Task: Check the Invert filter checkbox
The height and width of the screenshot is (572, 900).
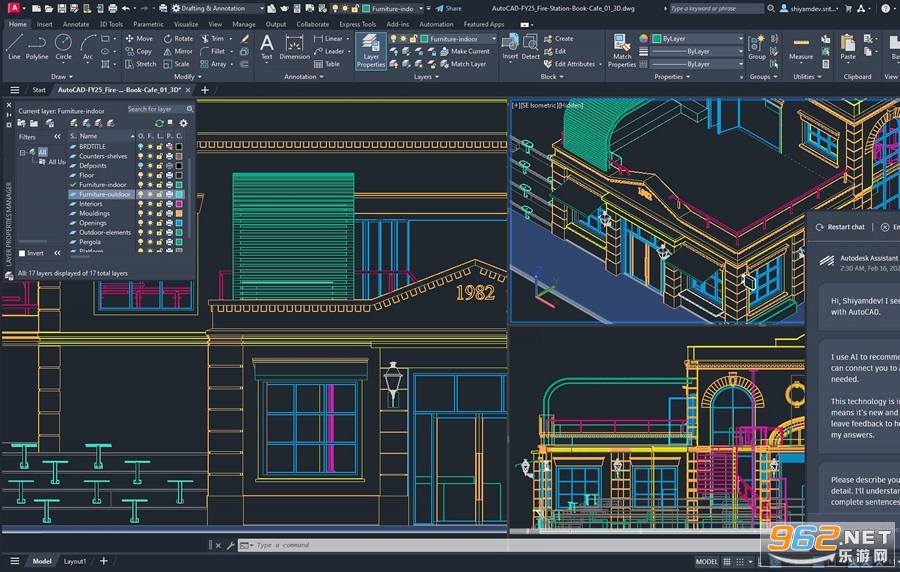Action: [22, 253]
